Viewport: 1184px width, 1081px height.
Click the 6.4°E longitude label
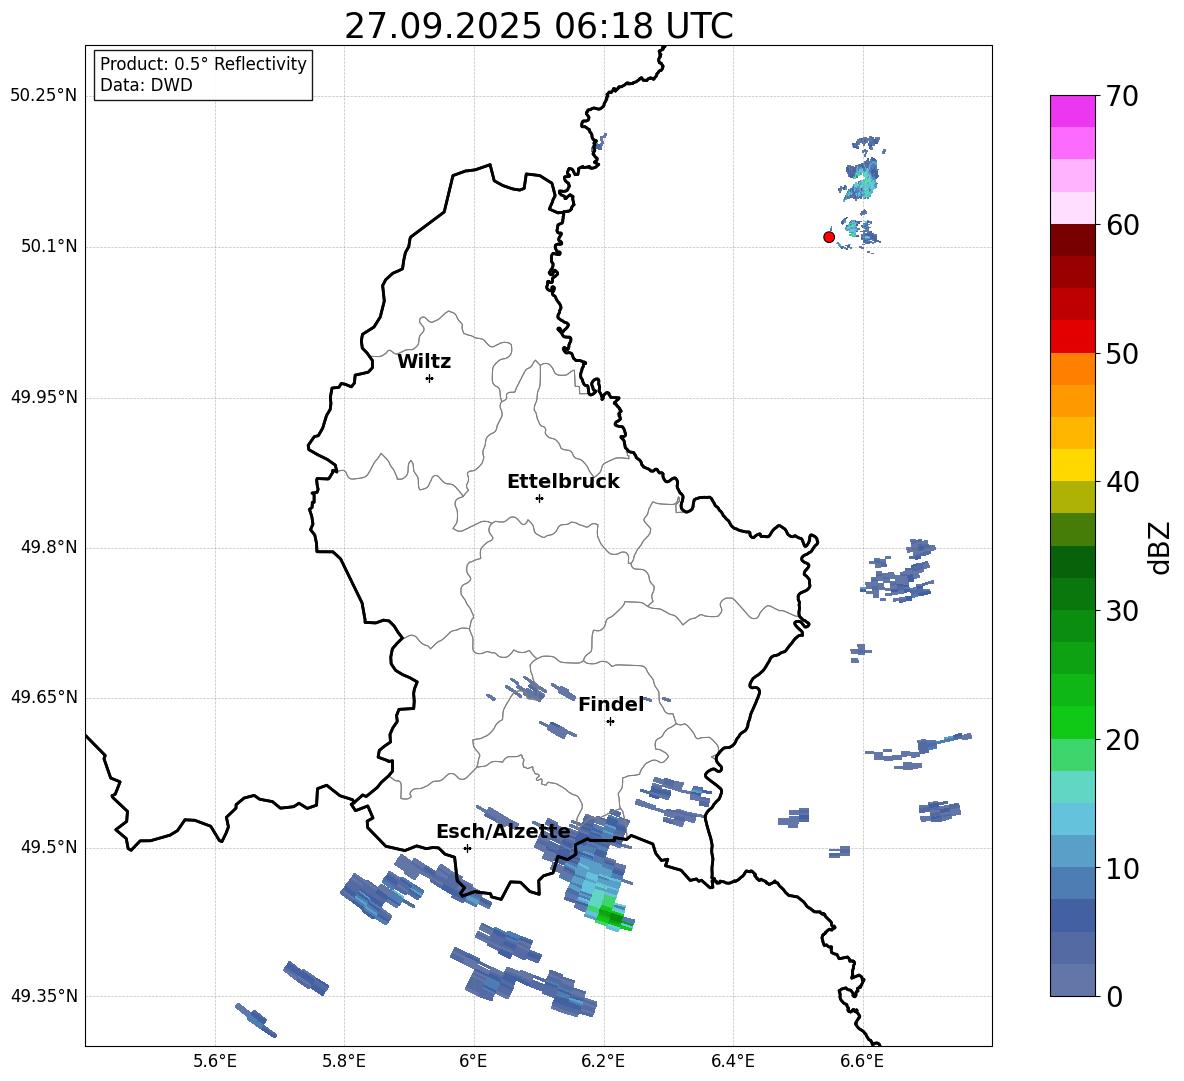click(x=732, y=1061)
